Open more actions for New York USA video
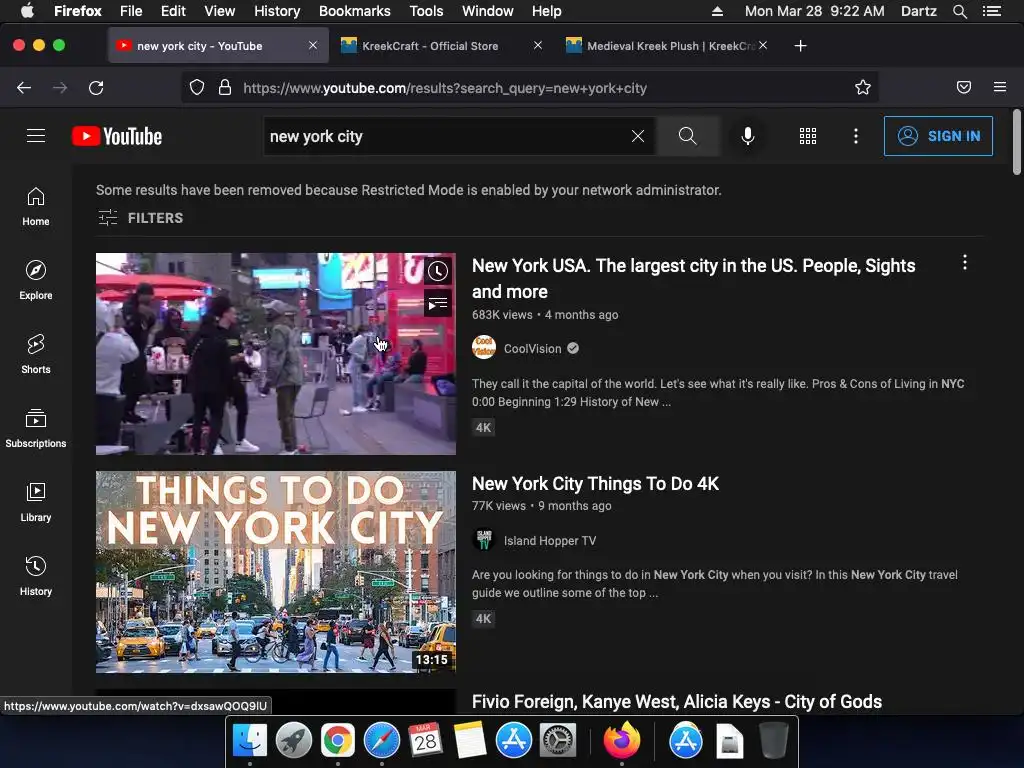Viewport: 1024px width, 768px height. 965,263
